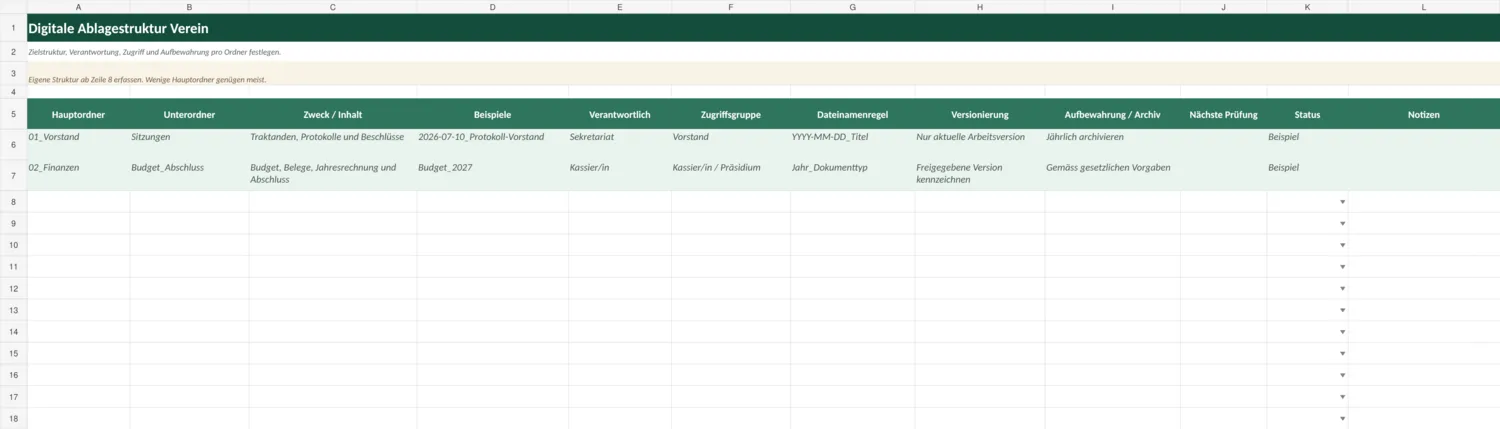Click the 'Zweck / Inhalt' header cell
The width and height of the screenshot is (1500, 429).
point(333,115)
